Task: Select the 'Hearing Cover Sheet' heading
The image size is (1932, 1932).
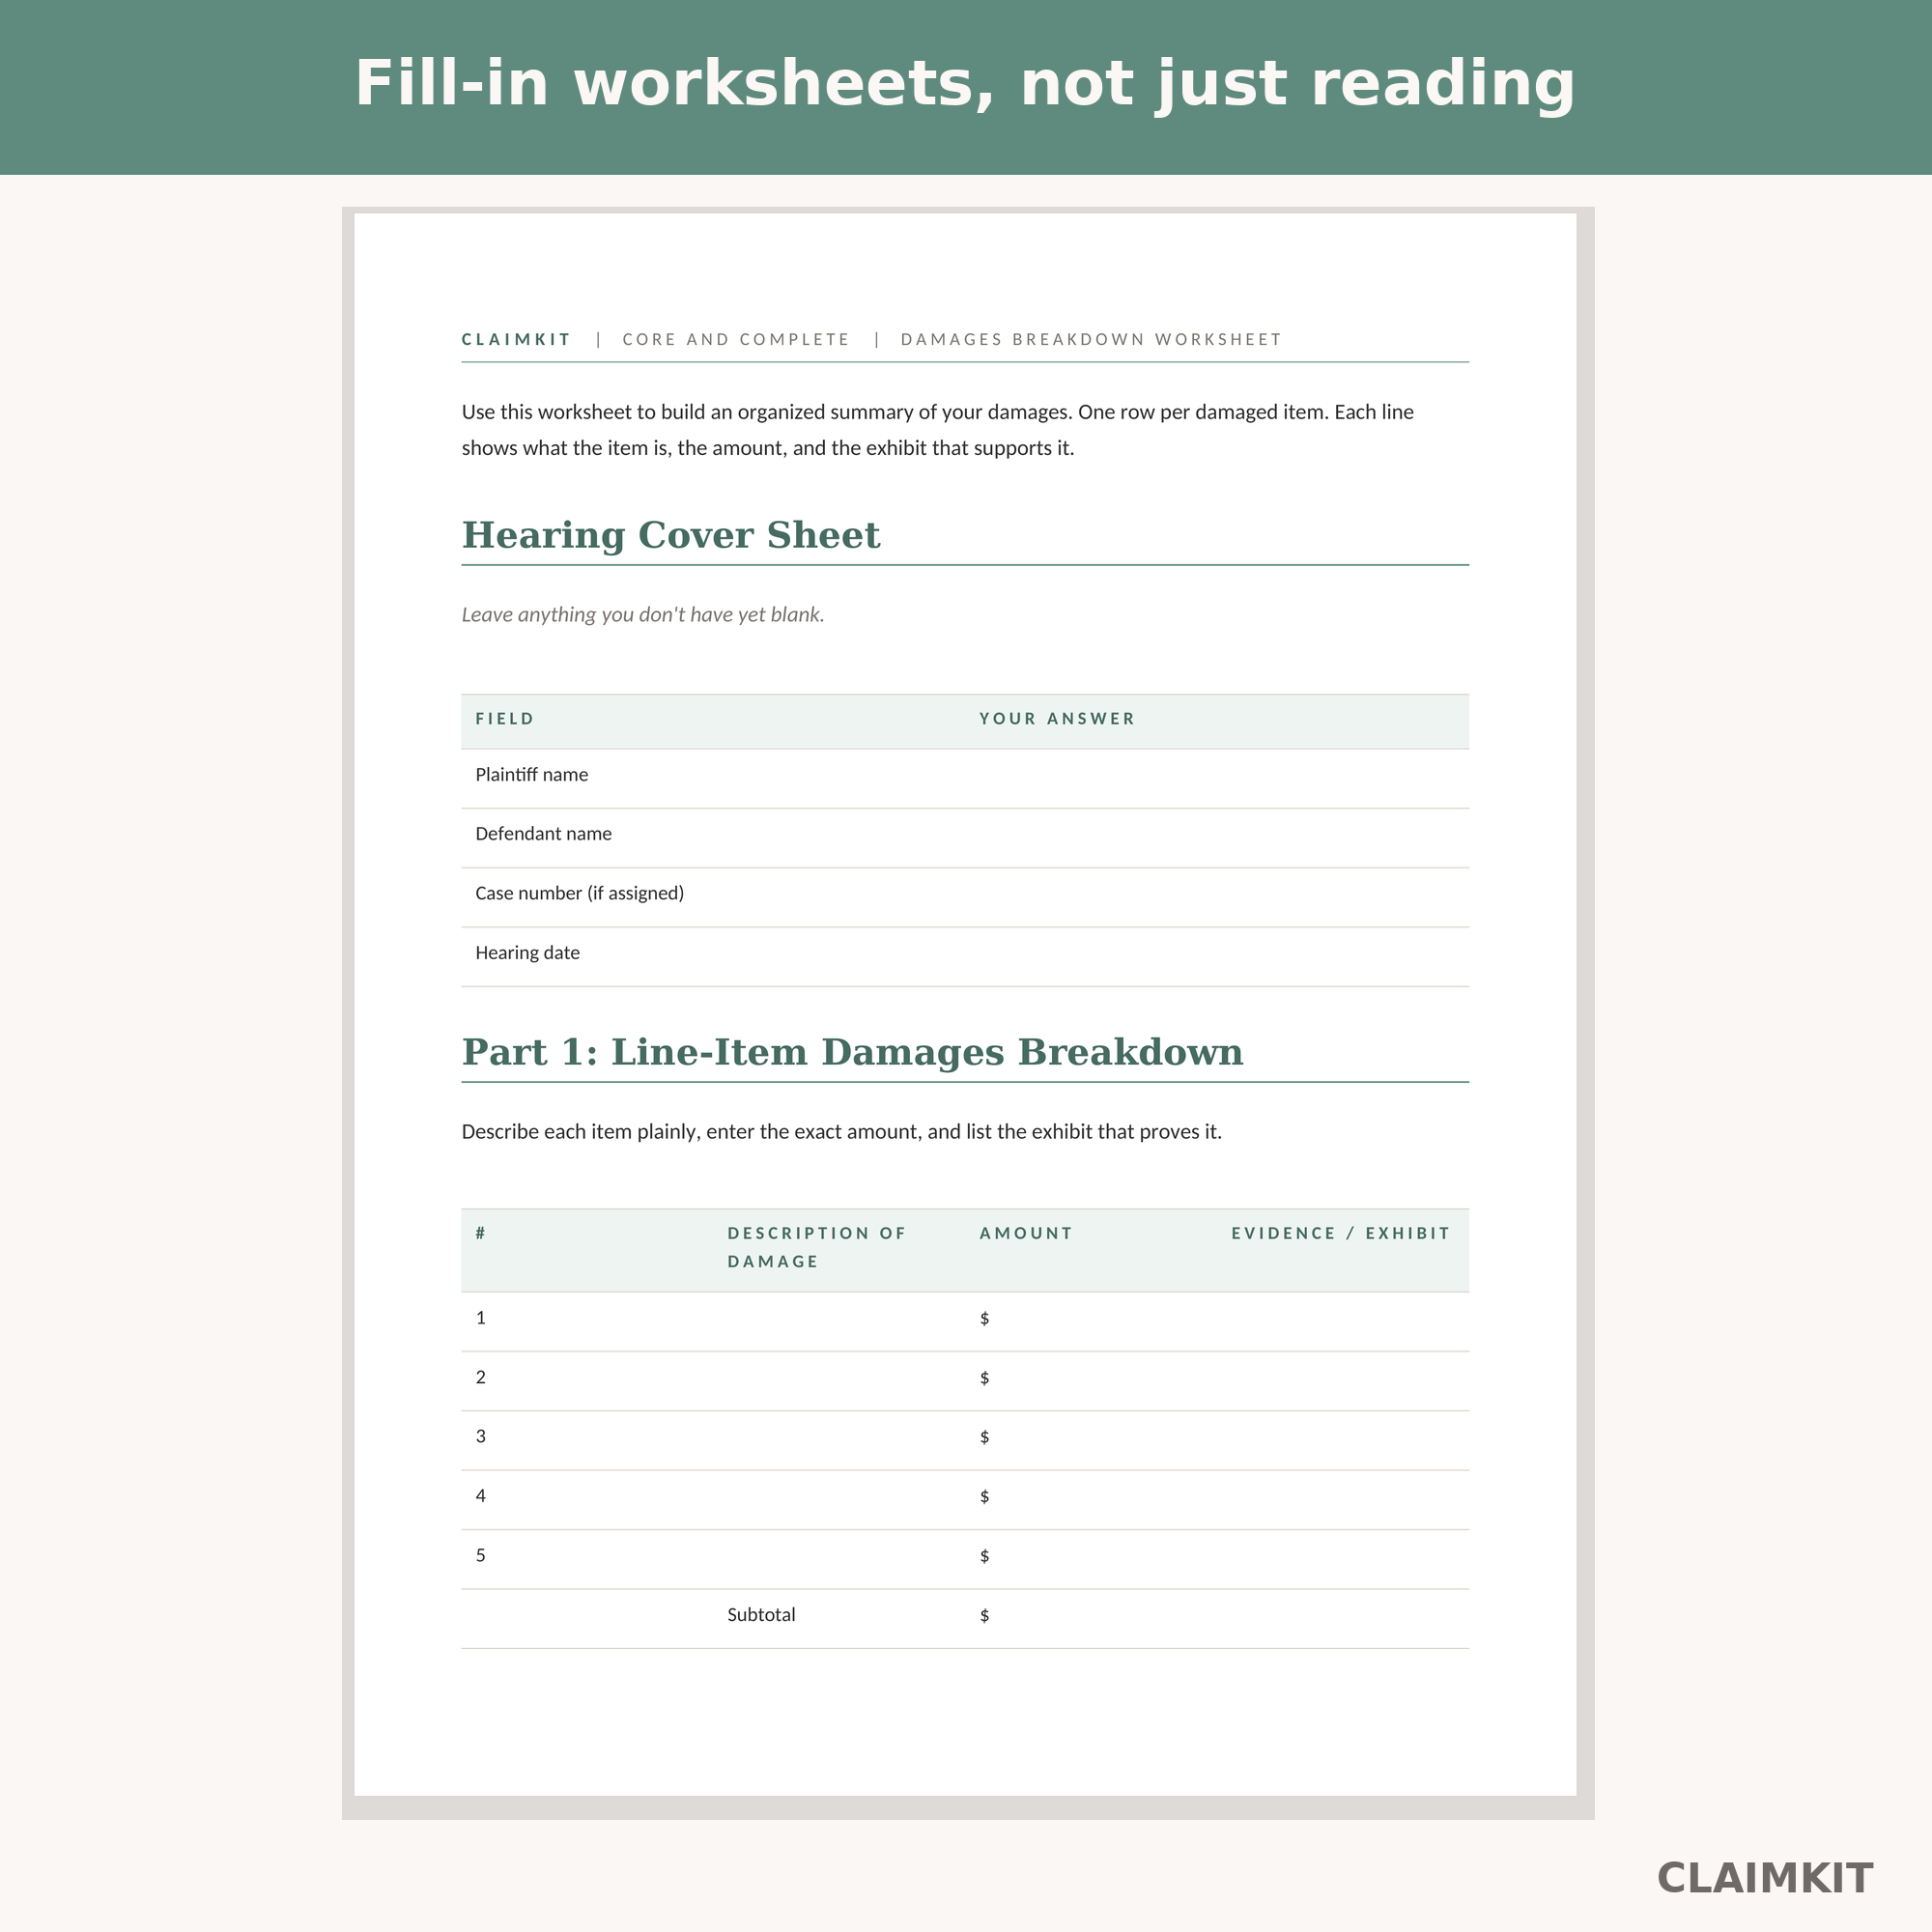Action: pos(671,535)
